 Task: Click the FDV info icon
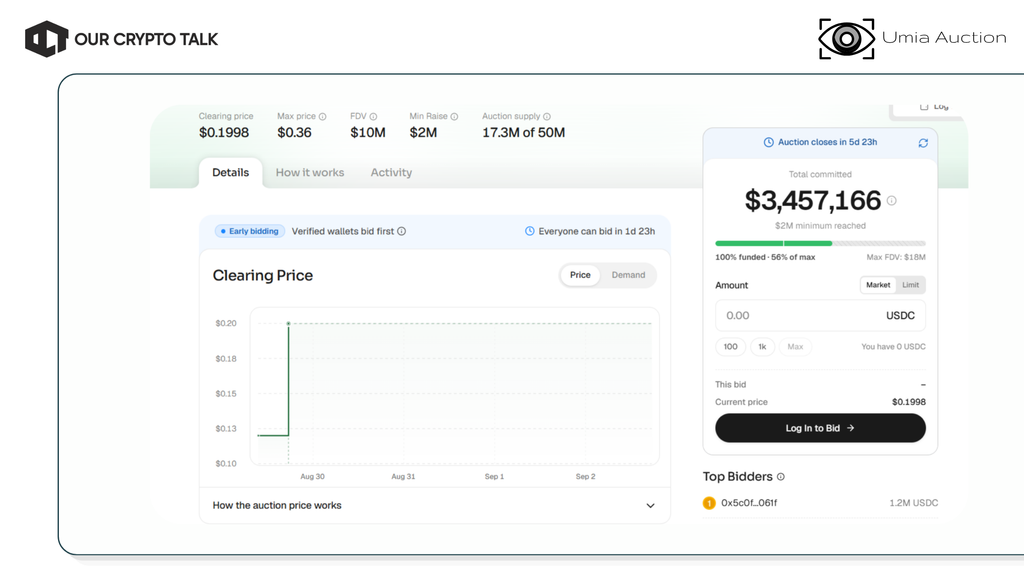coord(374,116)
